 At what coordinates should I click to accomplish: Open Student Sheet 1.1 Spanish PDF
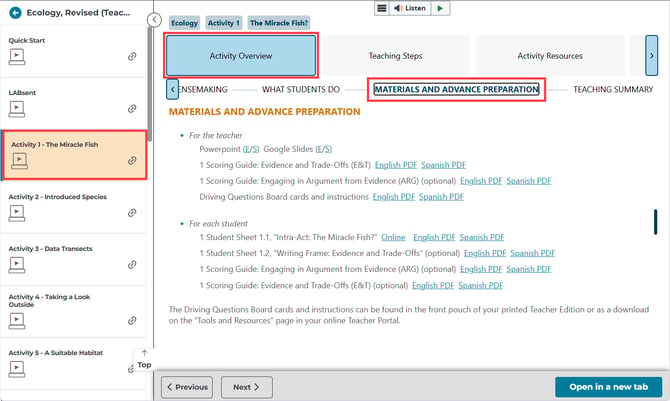[482, 237]
